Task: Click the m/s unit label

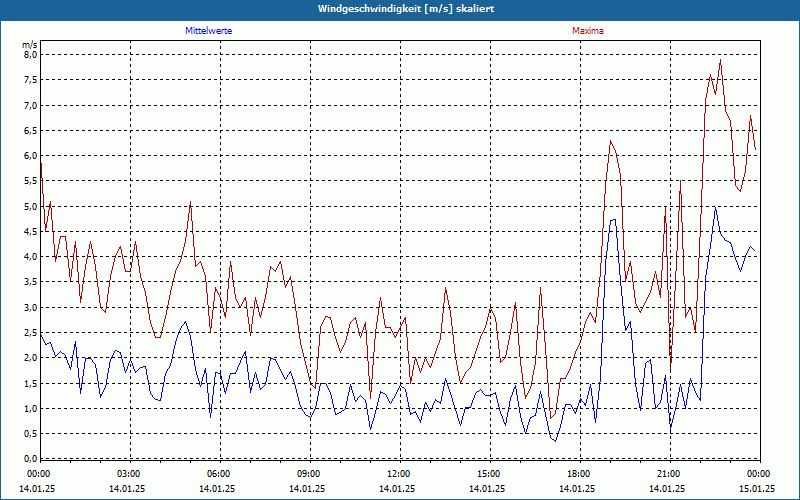Action: [x=30, y=45]
